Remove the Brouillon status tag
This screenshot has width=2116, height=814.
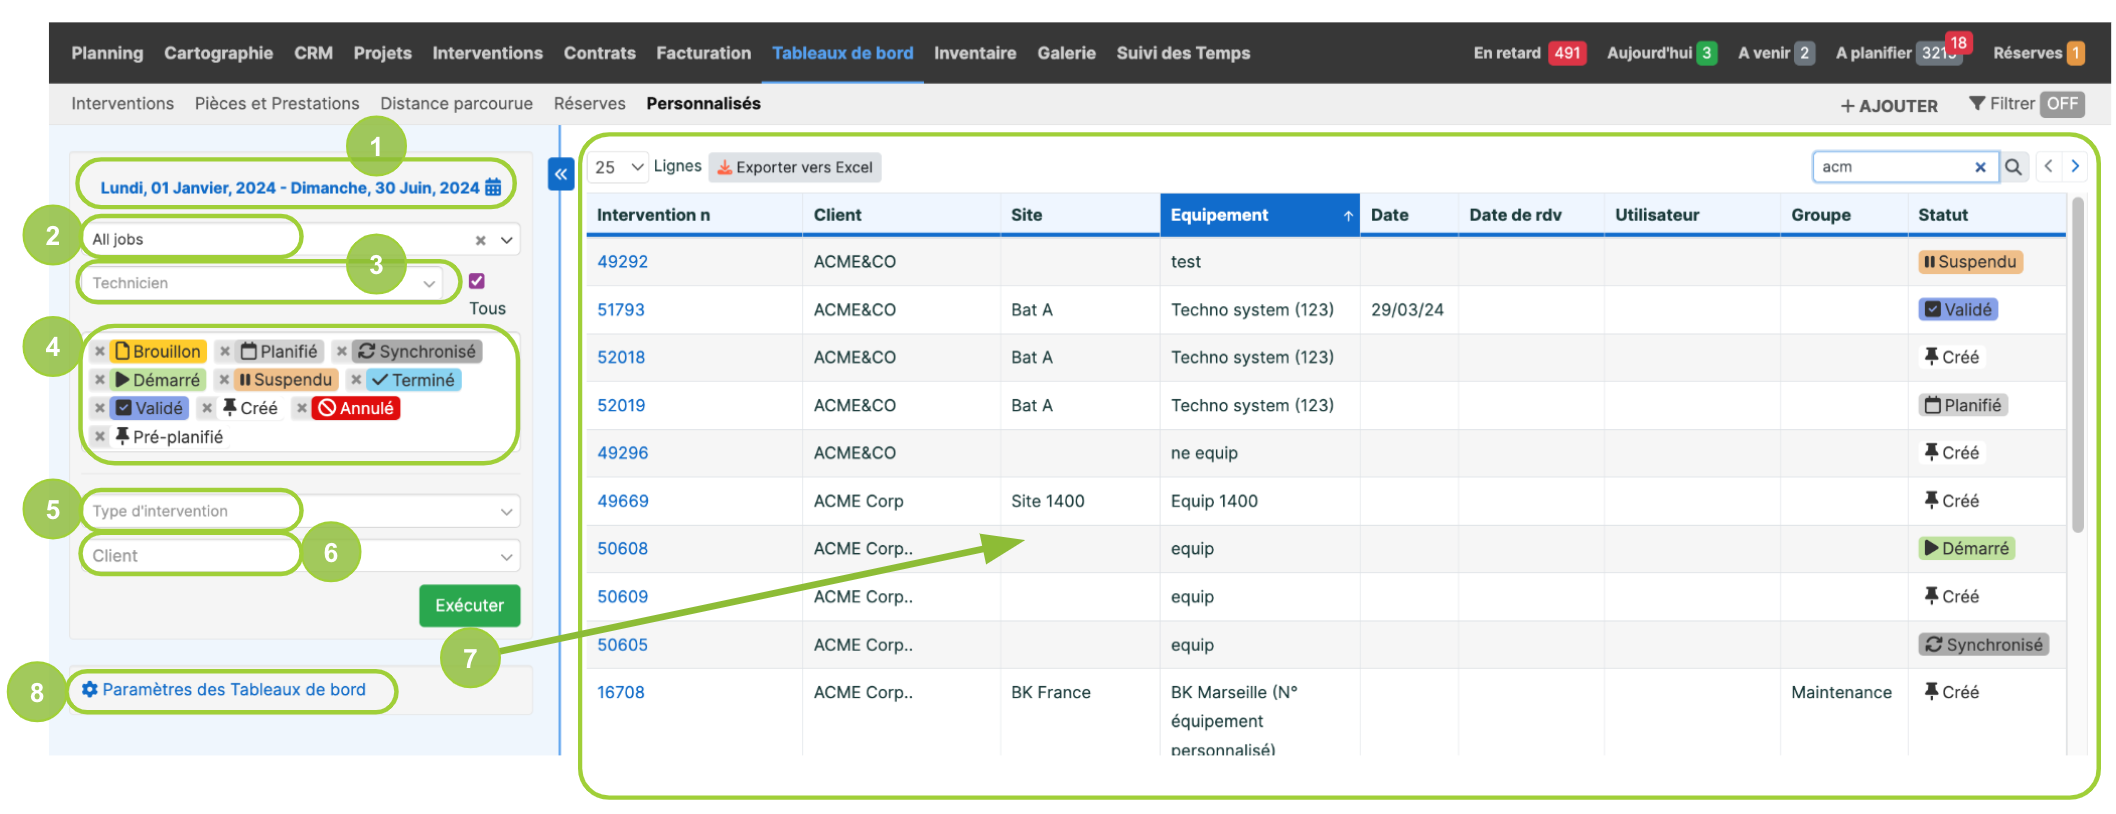(x=100, y=351)
